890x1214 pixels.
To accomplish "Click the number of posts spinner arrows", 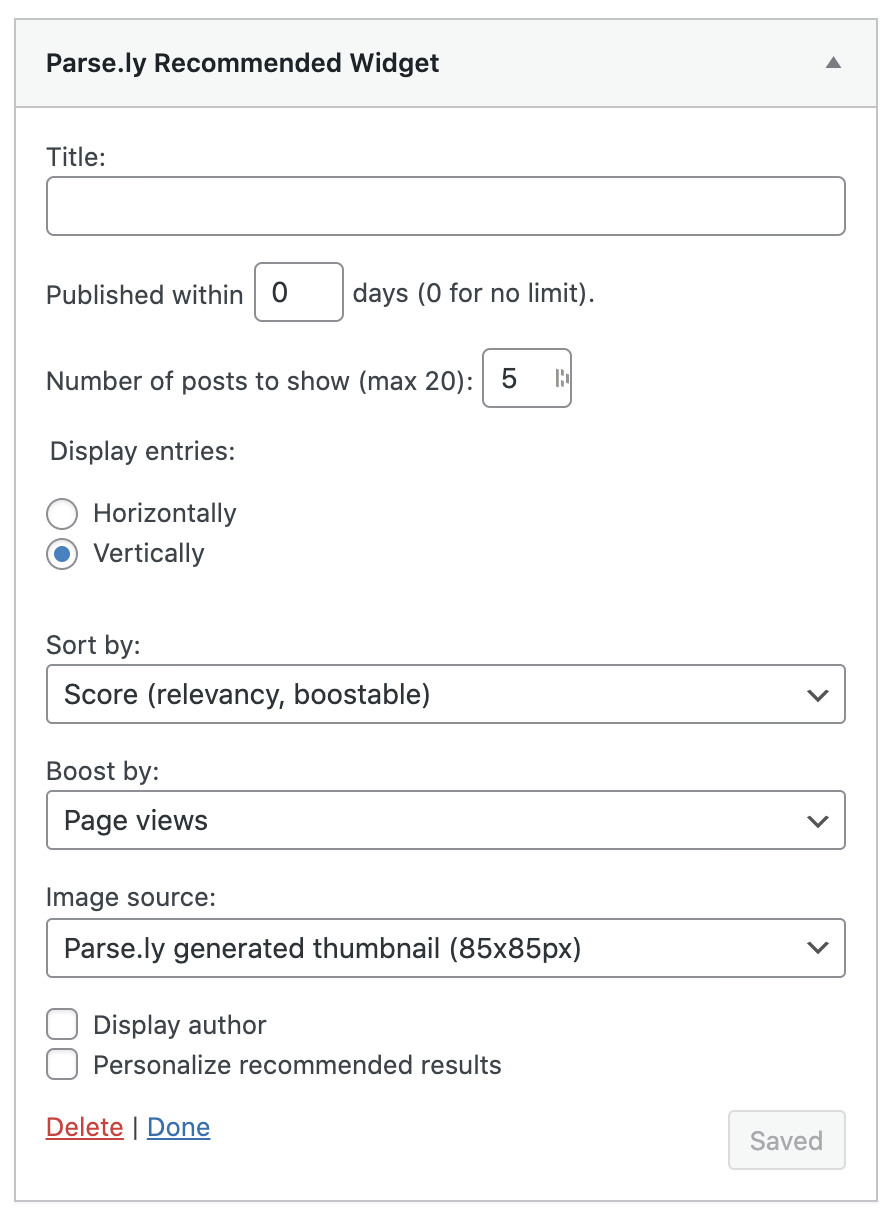I will pos(561,378).
